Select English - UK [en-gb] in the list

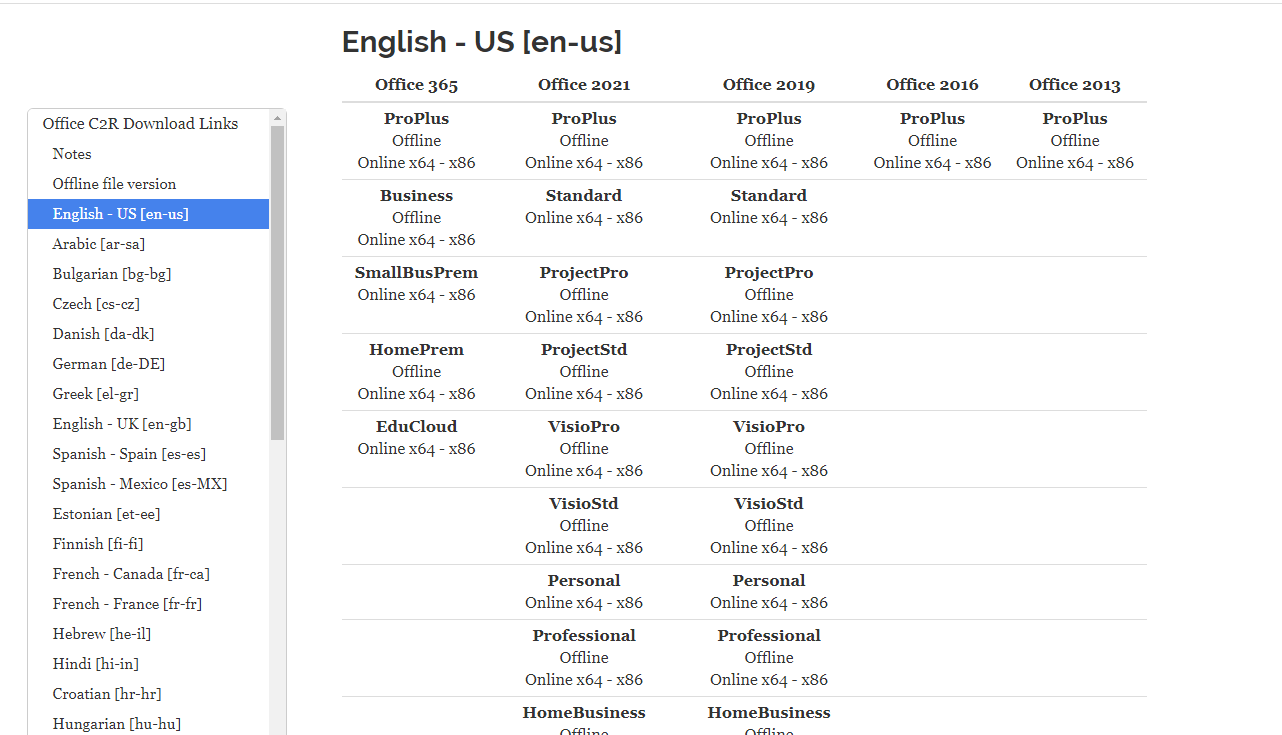point(122,424)
